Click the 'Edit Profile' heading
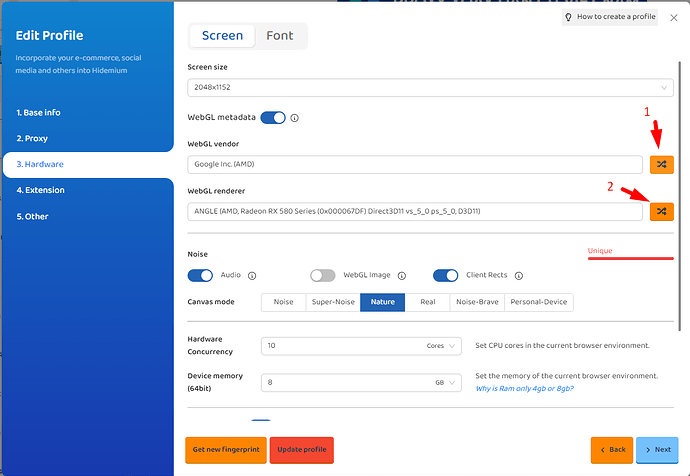This screenshot has width=690, height=476. (49, 36)
